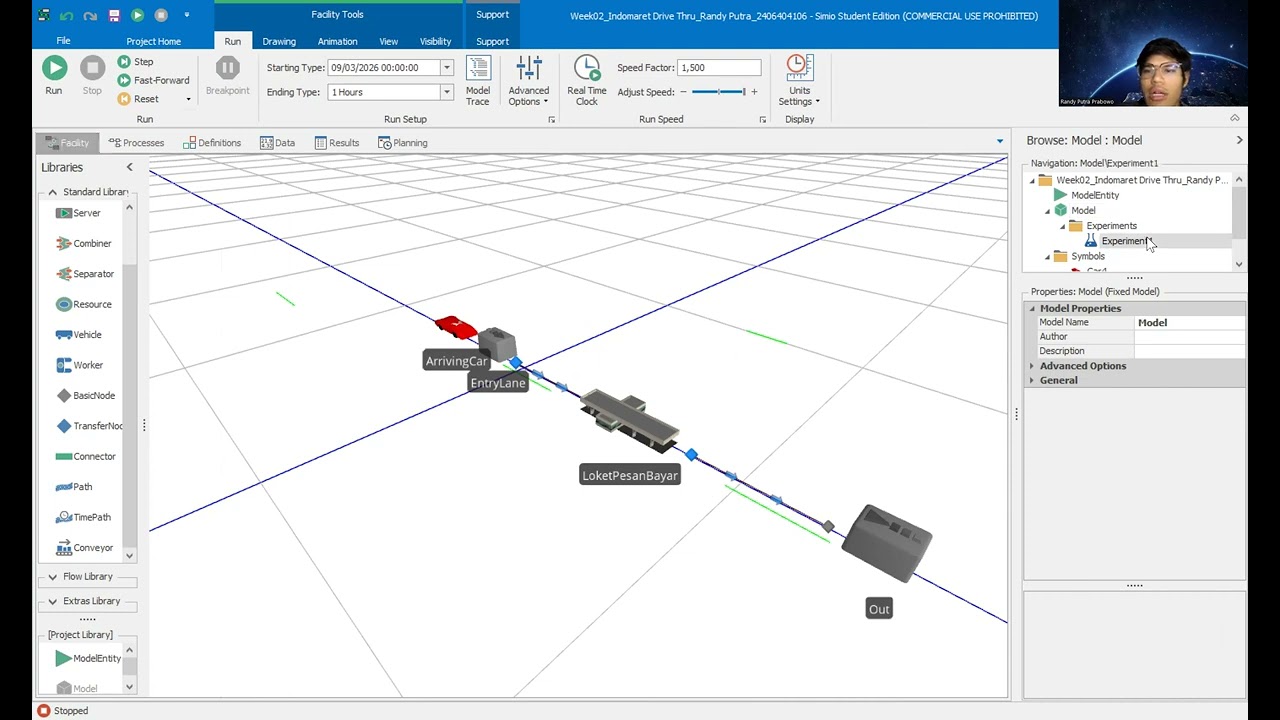Open the Advanced Options dropdown

pyautogui.click(x=529, y=81)
